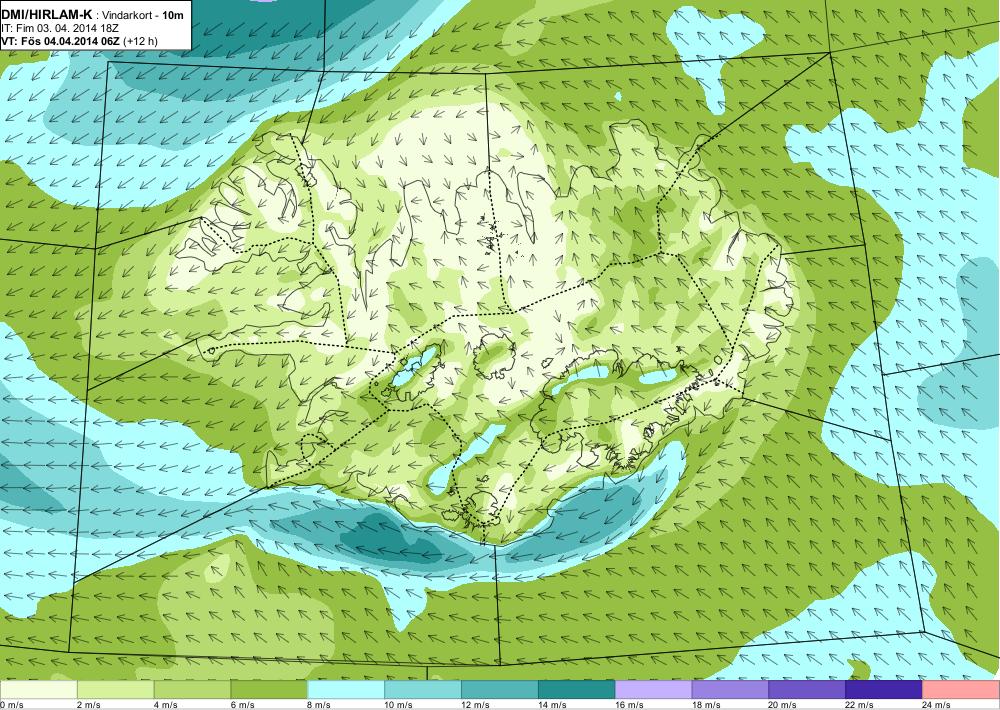The image size is (1000, 710).
Task: Click the "4 m/s" legend label
Action: pyautogui.click(x=165, y=705)
